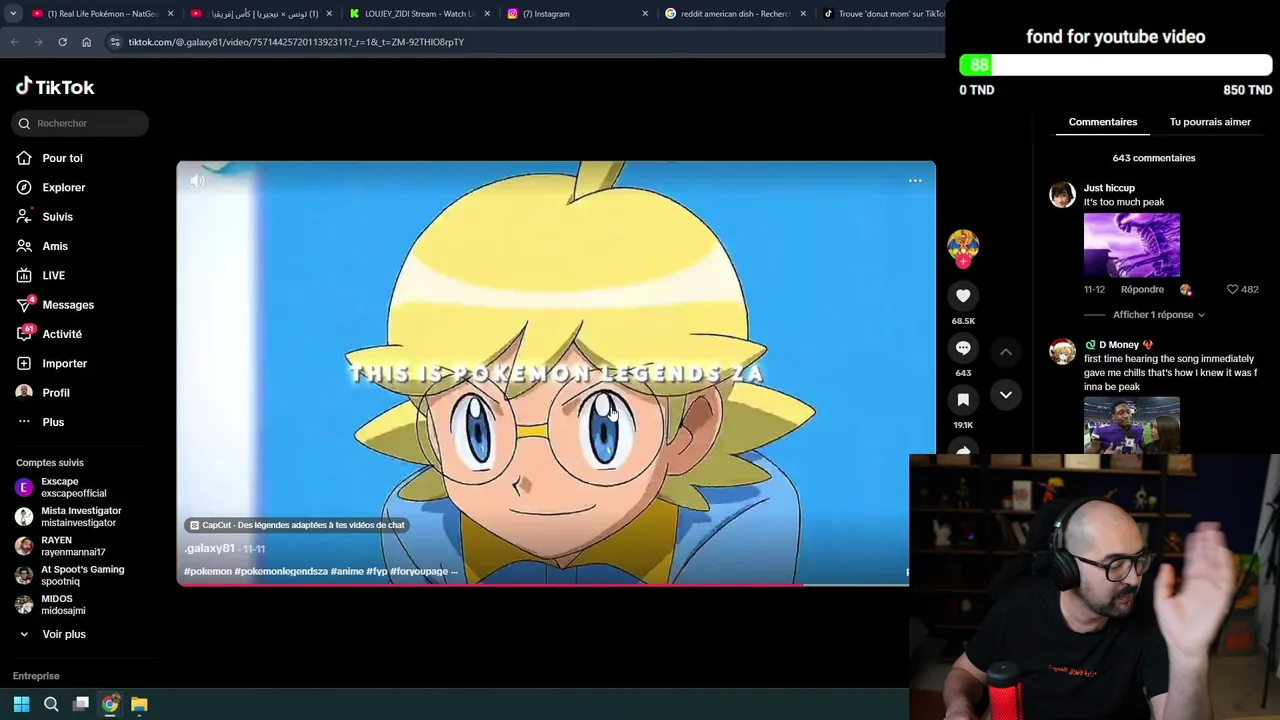Open Windows taskbar search

(51, 704)
